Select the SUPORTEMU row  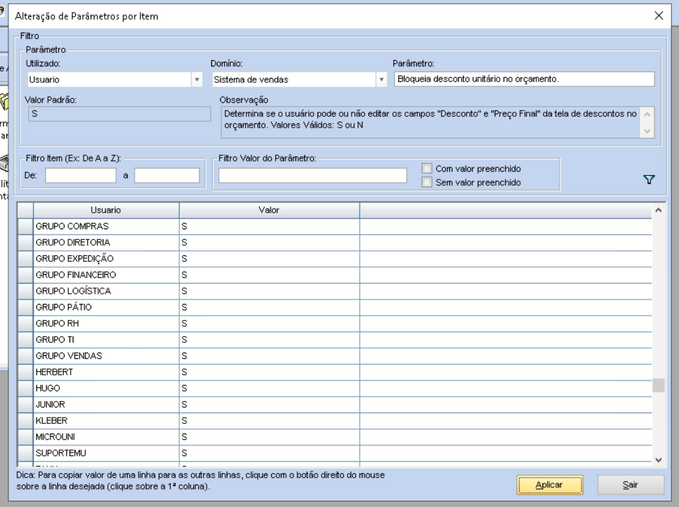click(335, 453)
